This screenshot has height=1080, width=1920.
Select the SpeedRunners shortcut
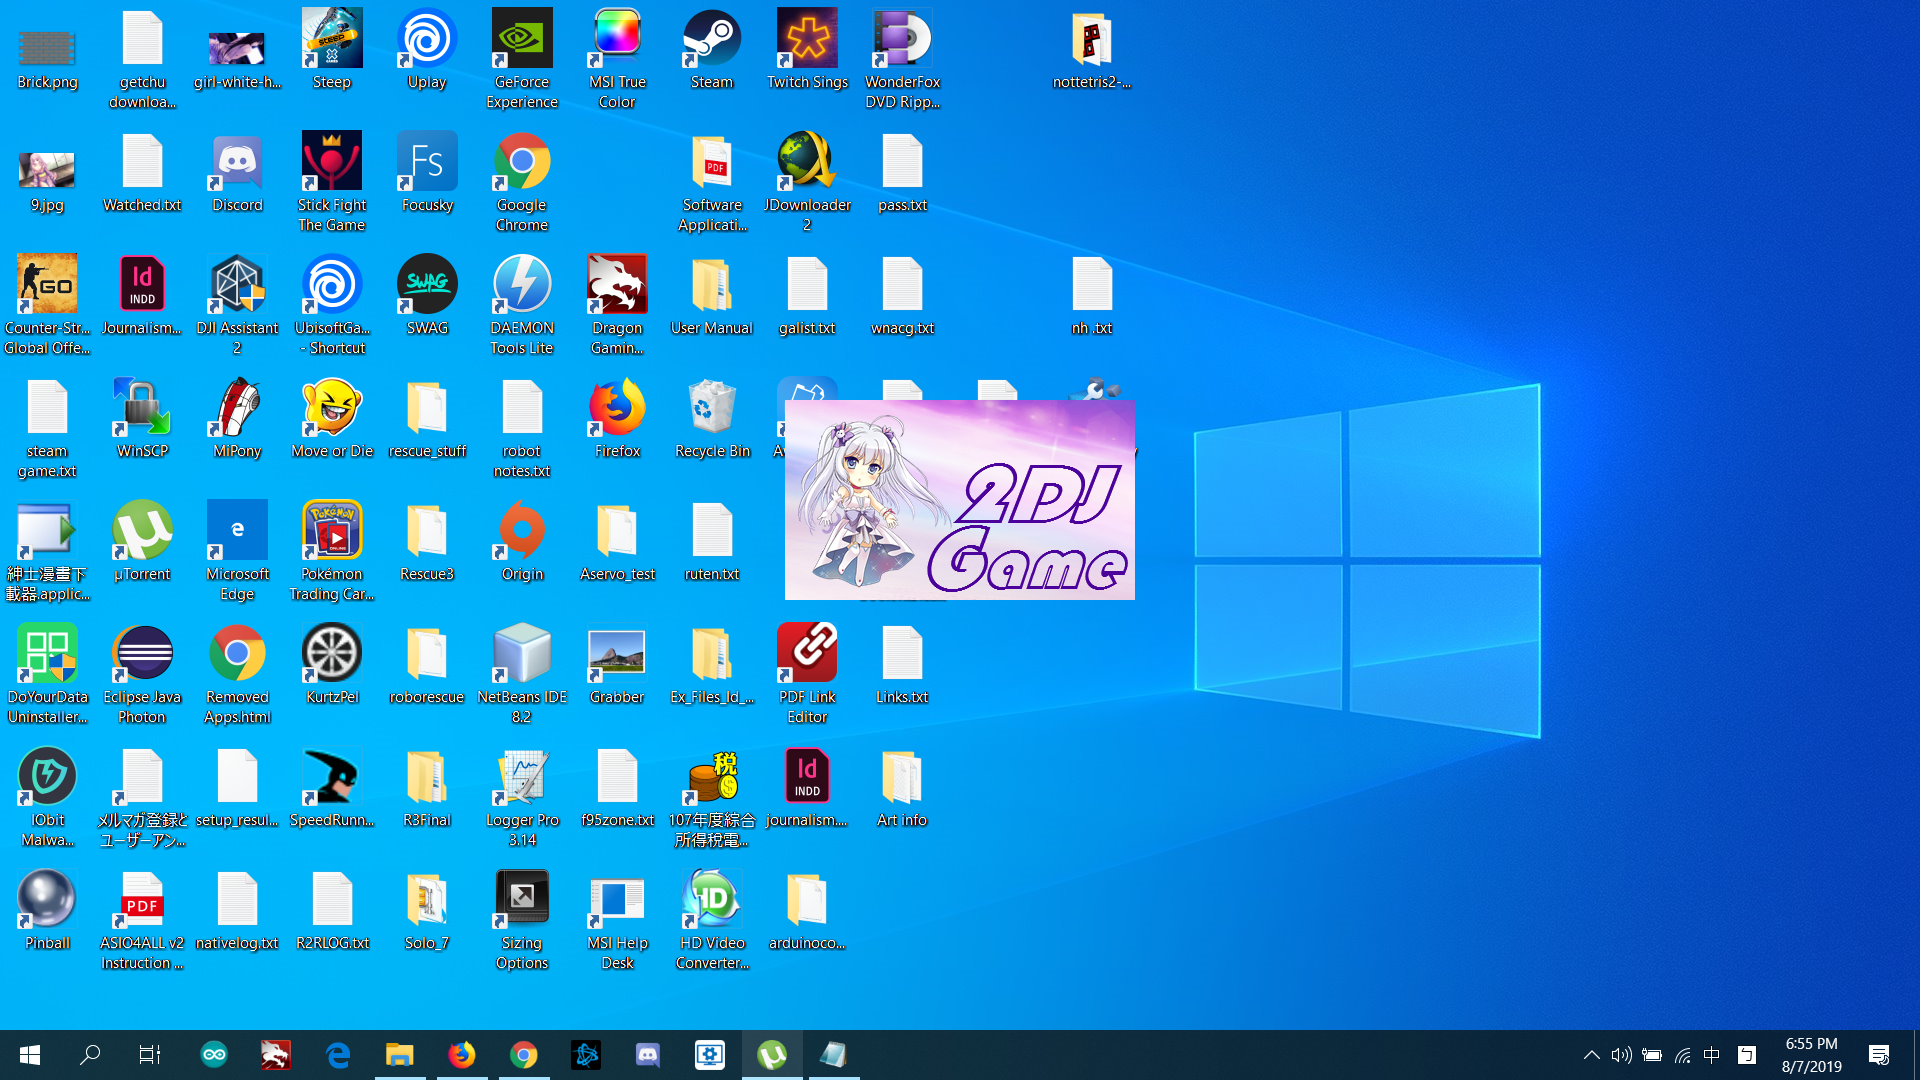(332, 788)
